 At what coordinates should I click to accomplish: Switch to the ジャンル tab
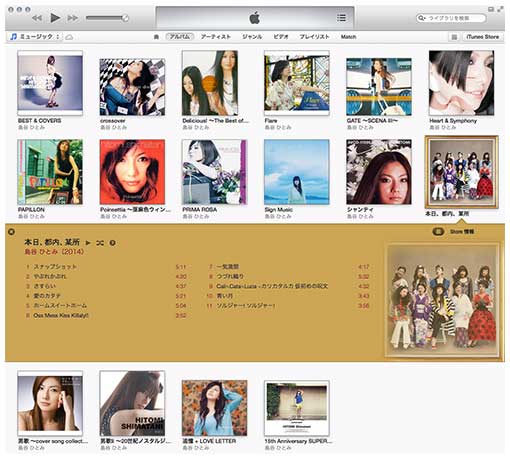coord(252,37)
